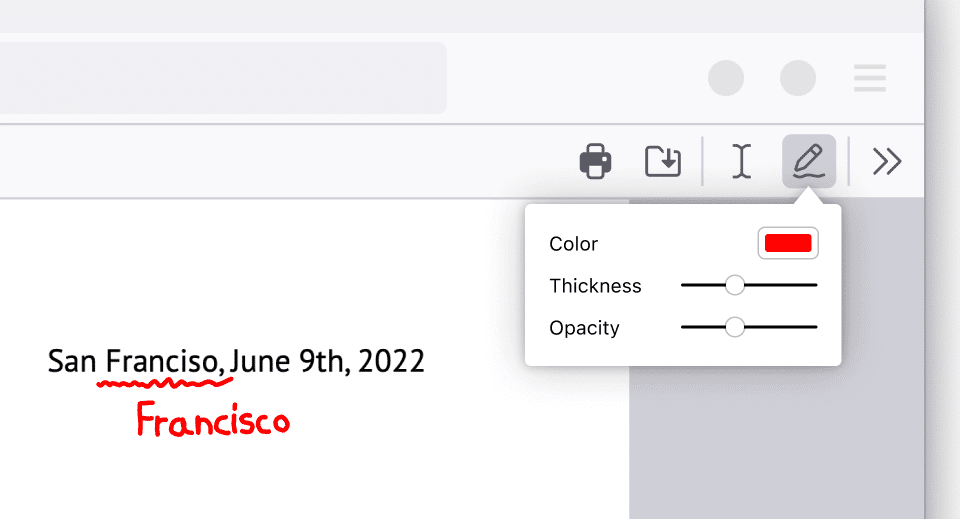
Task: Click the Print icon in the PDF toolbar
Action: click(595, 161)
